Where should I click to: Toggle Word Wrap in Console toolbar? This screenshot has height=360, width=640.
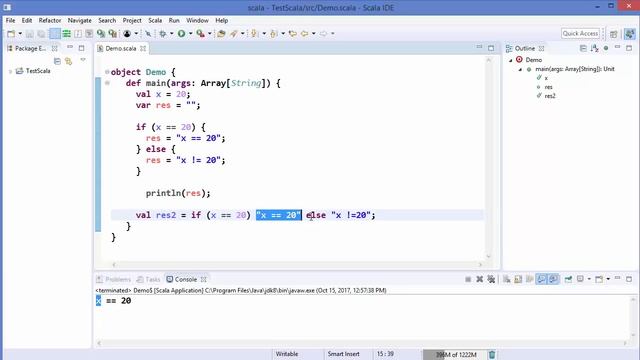(529, 279)
